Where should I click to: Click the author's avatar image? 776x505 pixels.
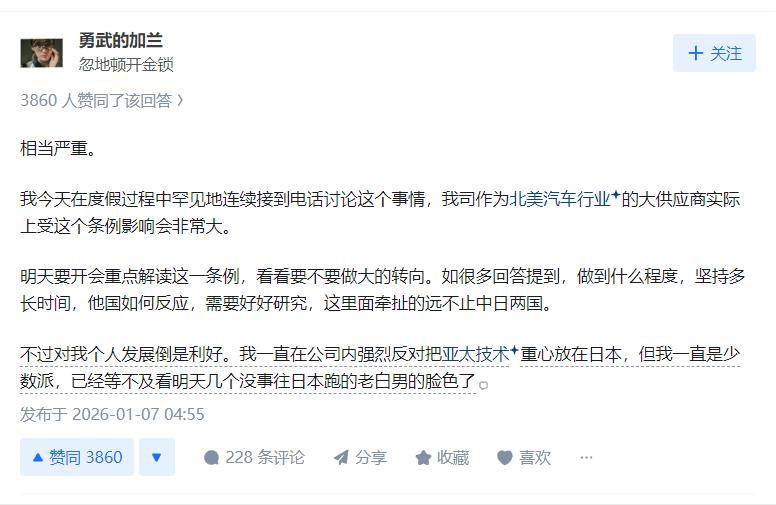click(41, 52)
